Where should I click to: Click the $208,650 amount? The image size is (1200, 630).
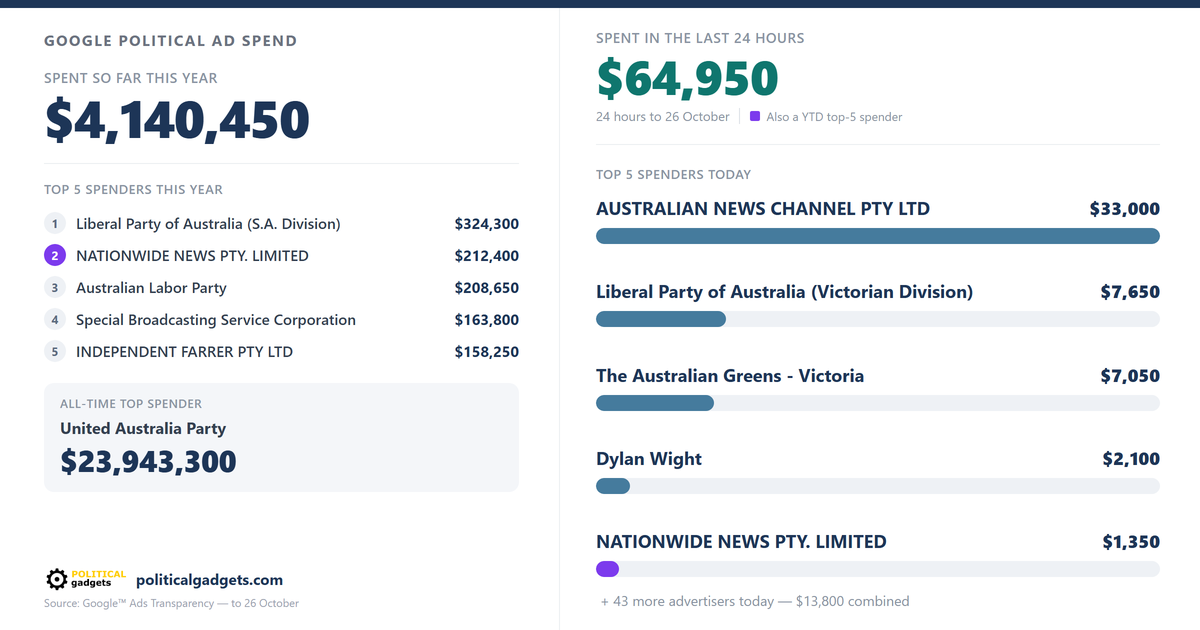tap(487, 288)
